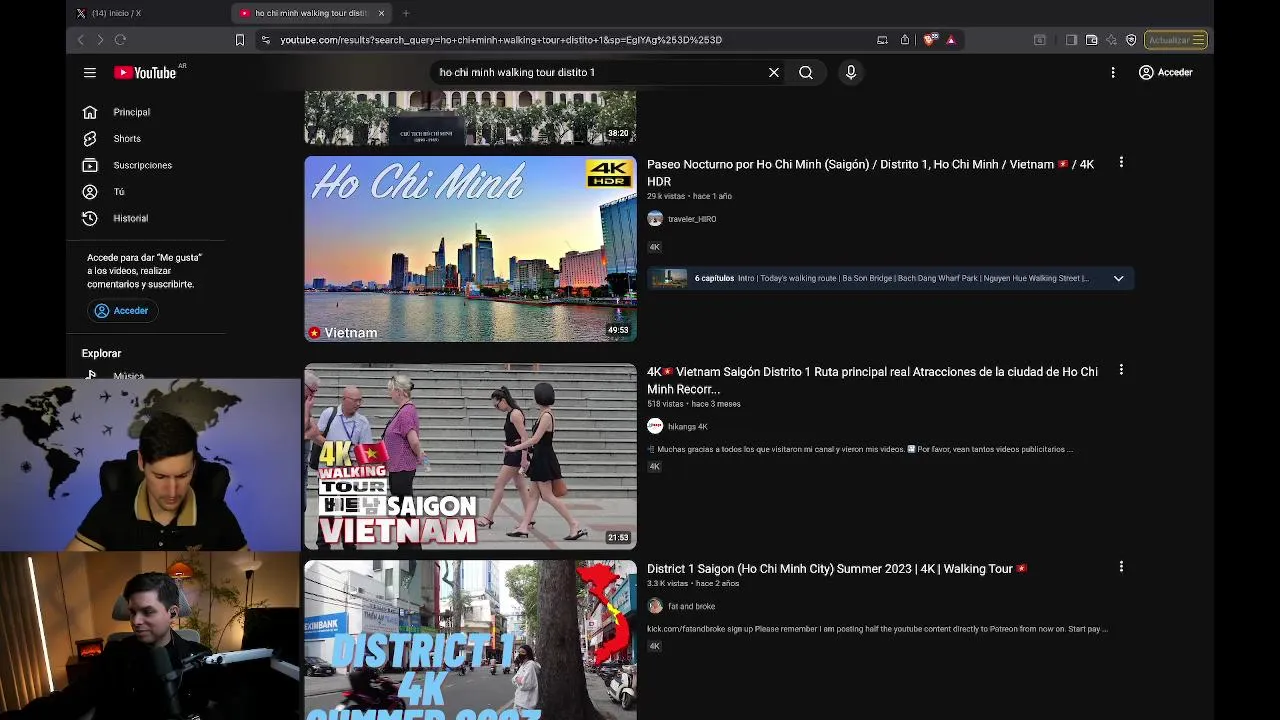Screen dimensions: 1280x720
Task: Click the traveler_HIRO channel avatar
Action: click(655, 219)
